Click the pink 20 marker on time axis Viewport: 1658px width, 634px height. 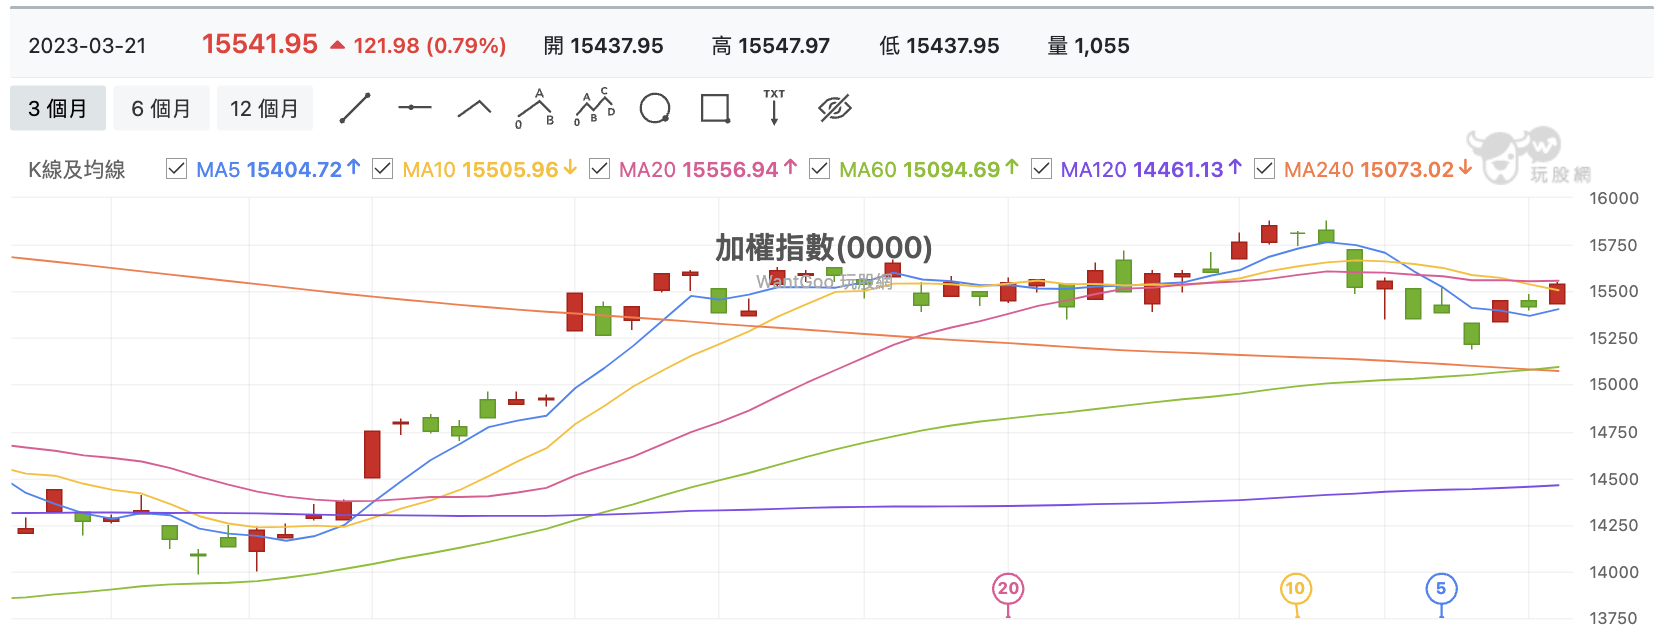click(x=1008, y=589)
